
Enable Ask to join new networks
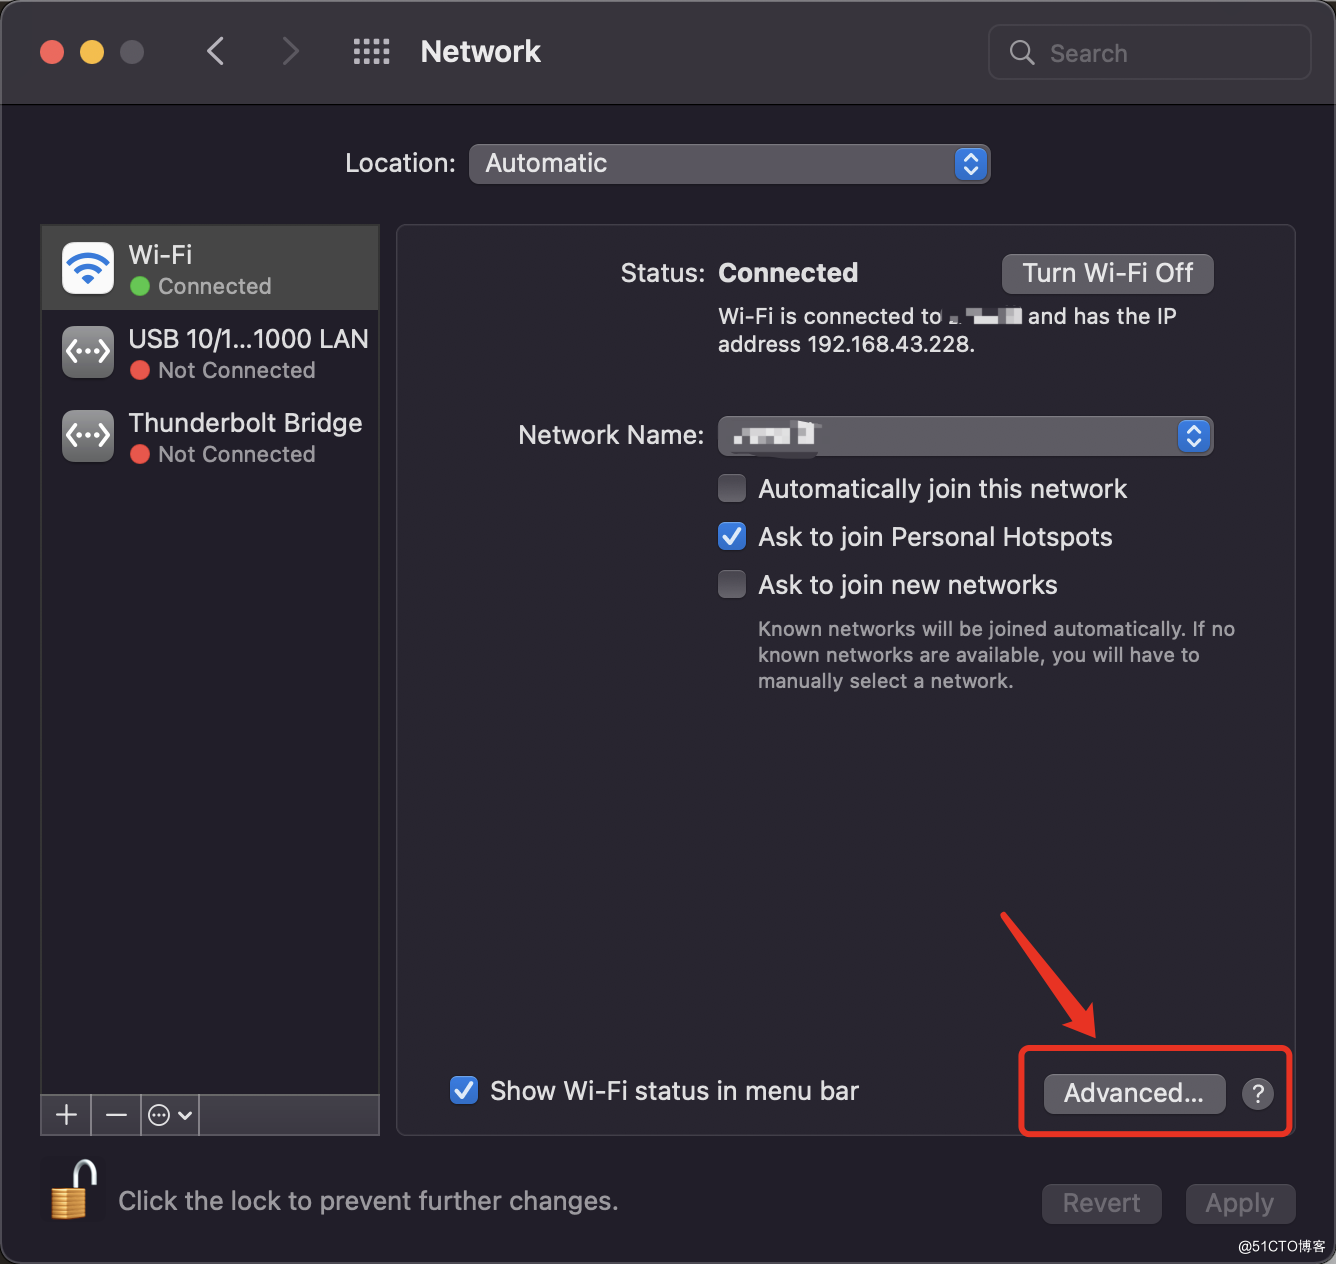[x=732, y=584]
